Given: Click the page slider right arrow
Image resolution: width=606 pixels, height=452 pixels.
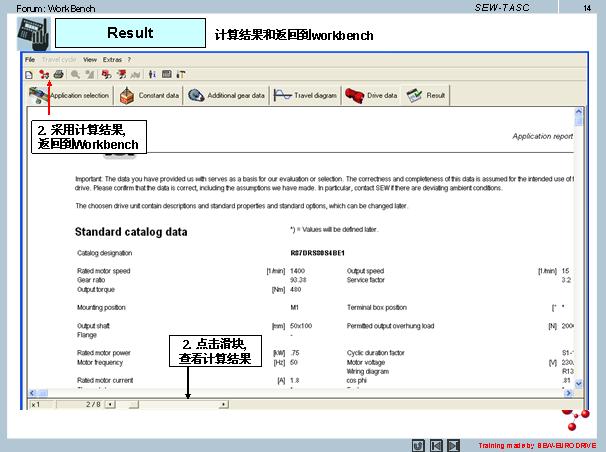Looking at the screenshot, I should pos(223,404).
